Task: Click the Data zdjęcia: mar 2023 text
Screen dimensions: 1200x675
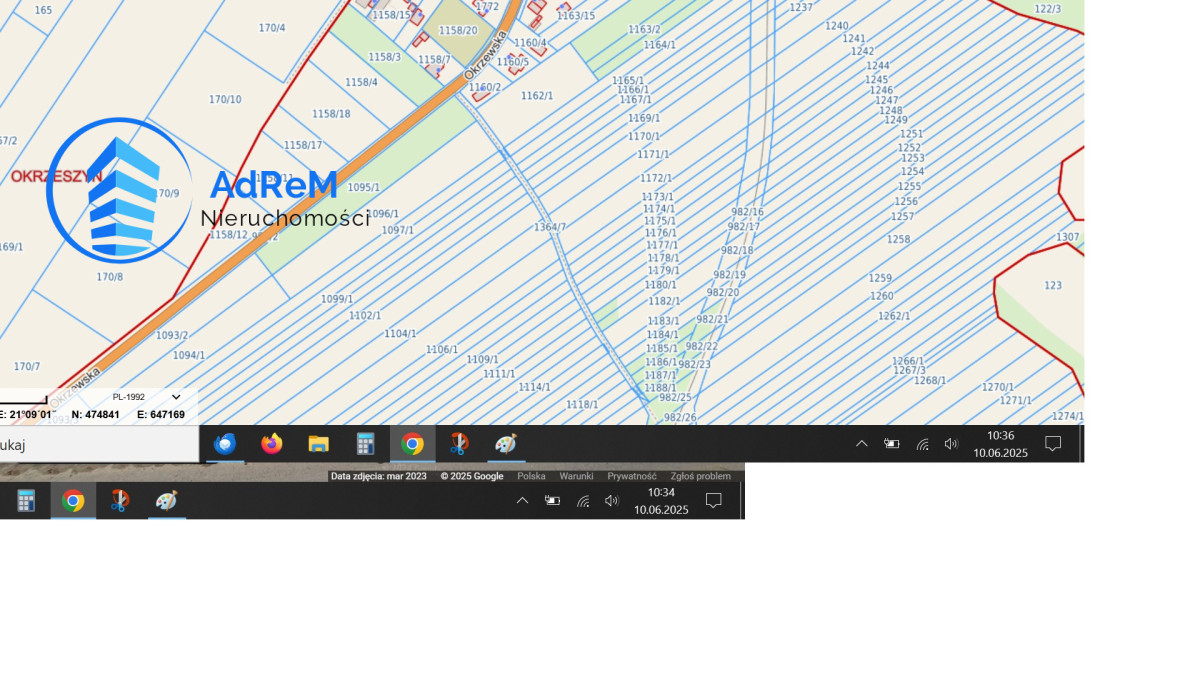Action: [379, 476]
